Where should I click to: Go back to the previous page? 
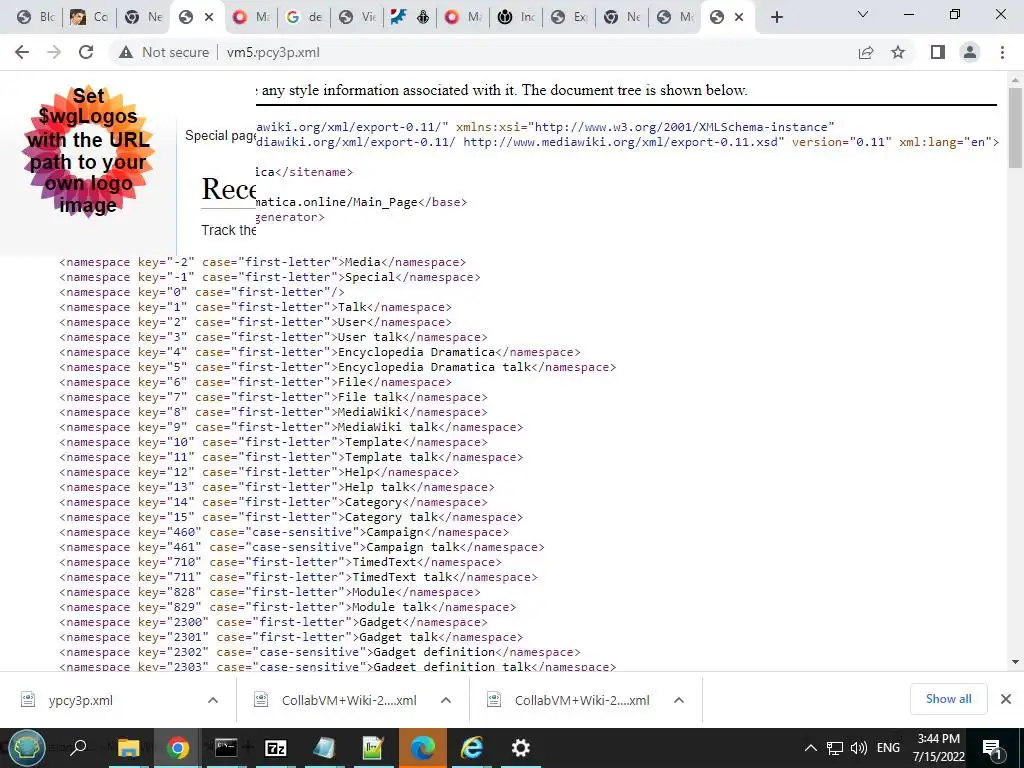click(22, 52)
